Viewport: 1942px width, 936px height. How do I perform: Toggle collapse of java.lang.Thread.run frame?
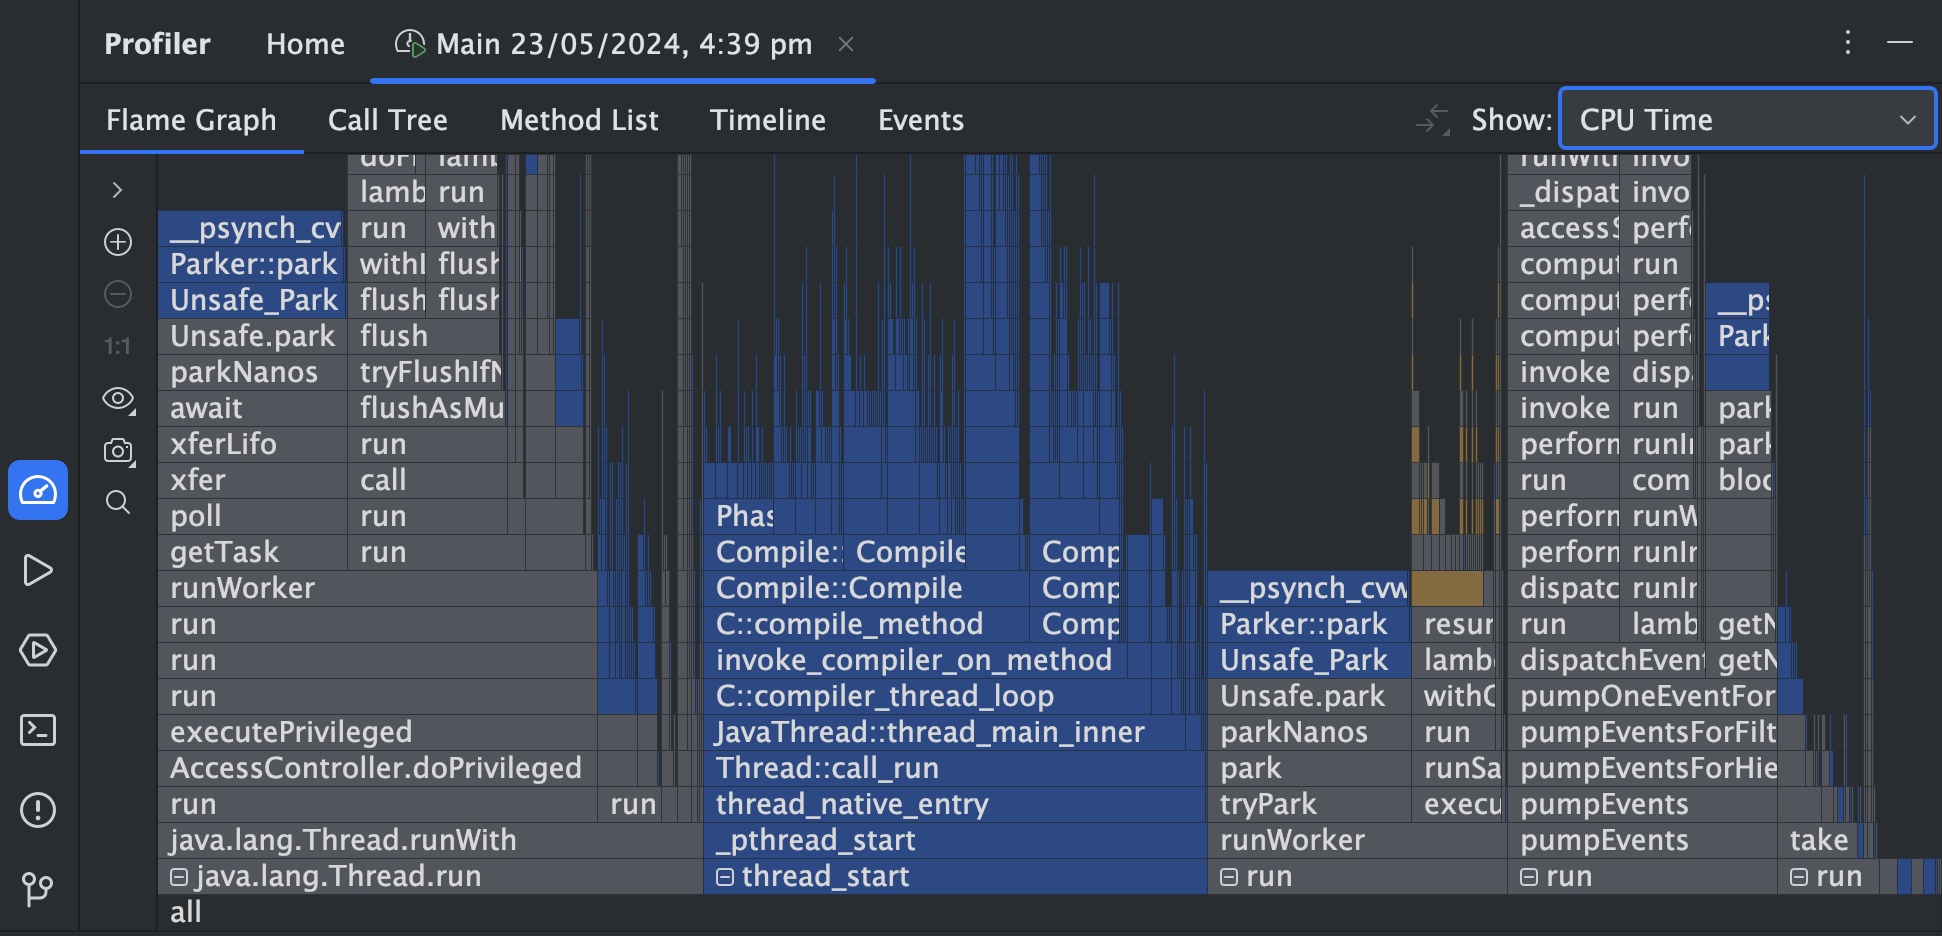(x=178, y=876)
